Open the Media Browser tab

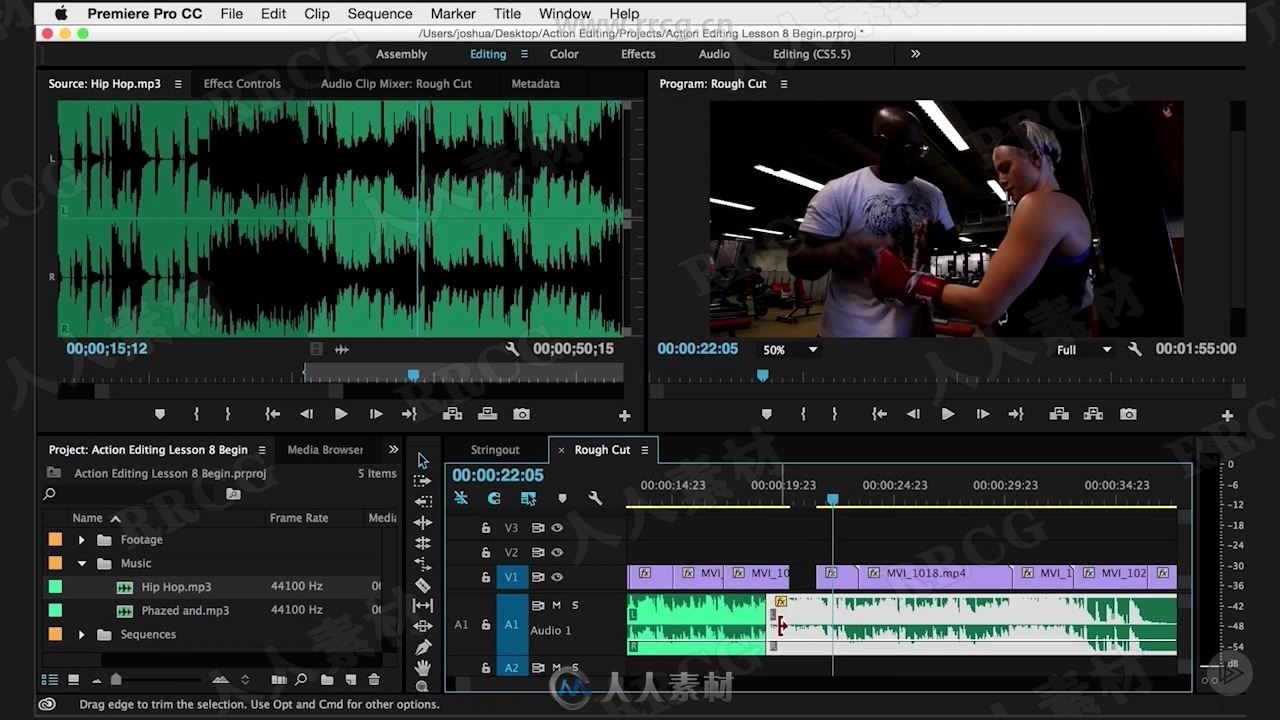click(325, 450)
